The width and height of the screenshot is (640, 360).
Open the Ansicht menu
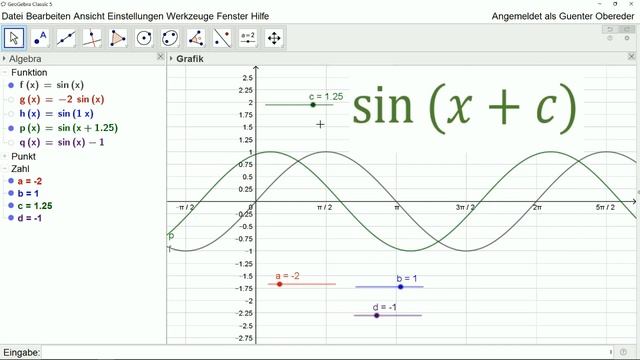(89, 16)
